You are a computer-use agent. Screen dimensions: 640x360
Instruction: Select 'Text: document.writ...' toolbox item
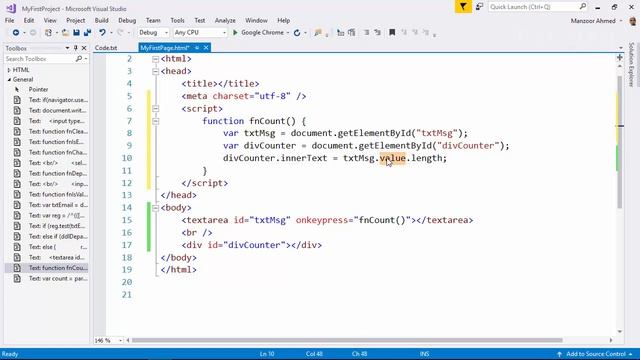point(46,110)
